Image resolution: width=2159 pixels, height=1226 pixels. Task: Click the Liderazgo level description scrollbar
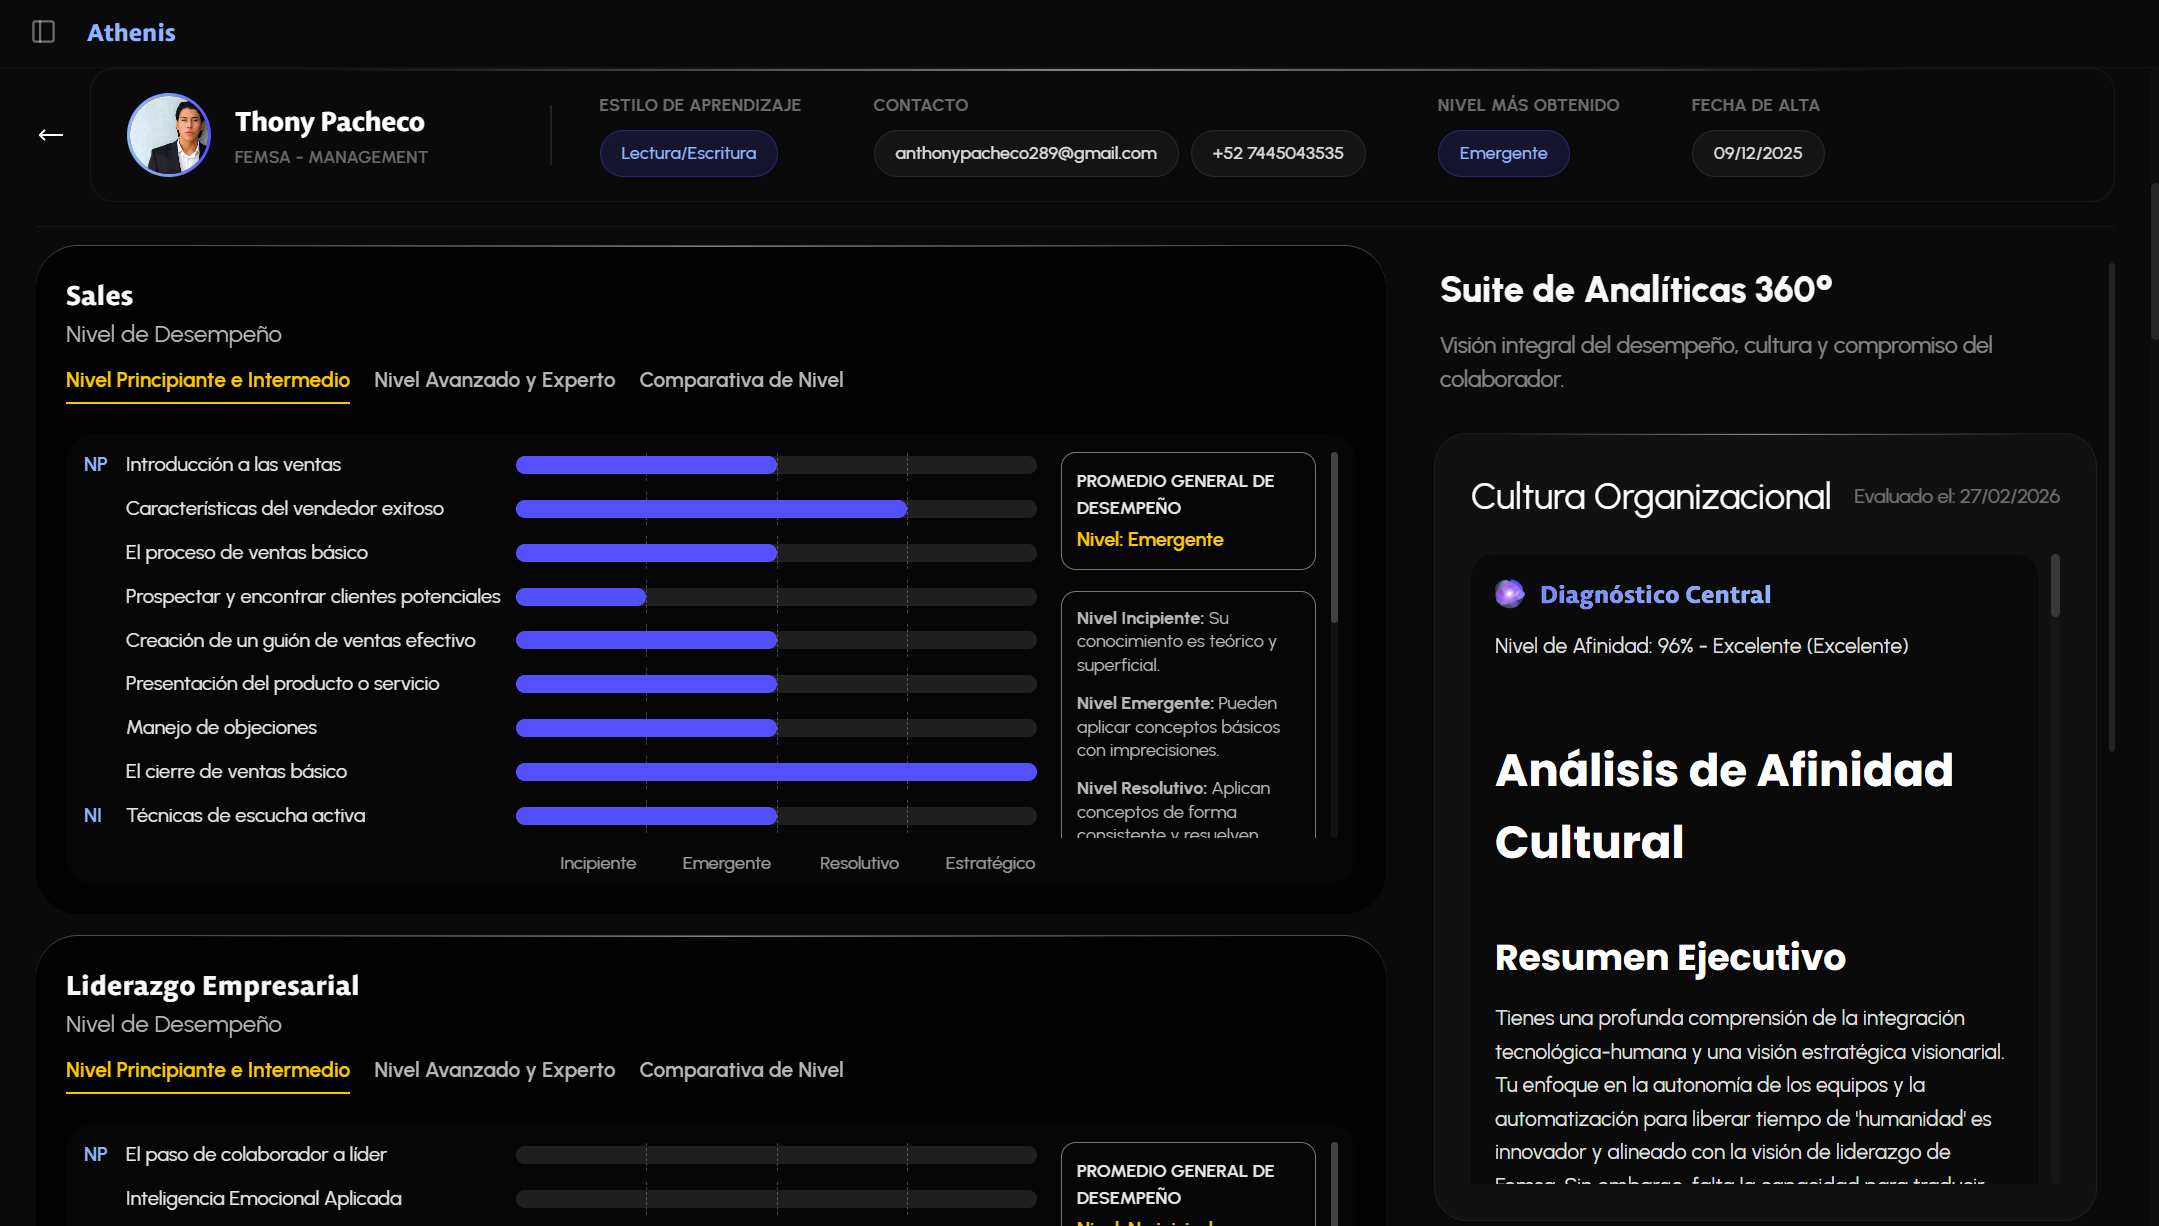click(x=1335, y=1185)
